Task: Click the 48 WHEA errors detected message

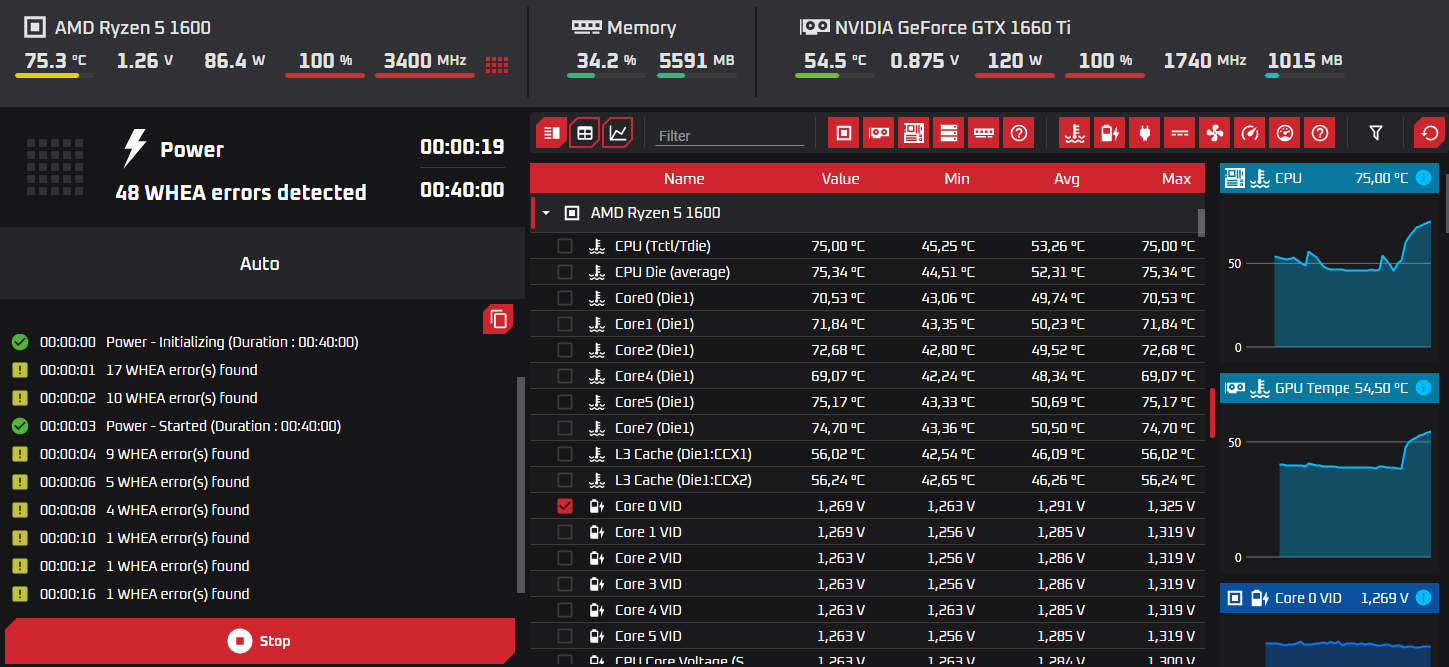Action: pyautogui.click(x=241, y=192)
